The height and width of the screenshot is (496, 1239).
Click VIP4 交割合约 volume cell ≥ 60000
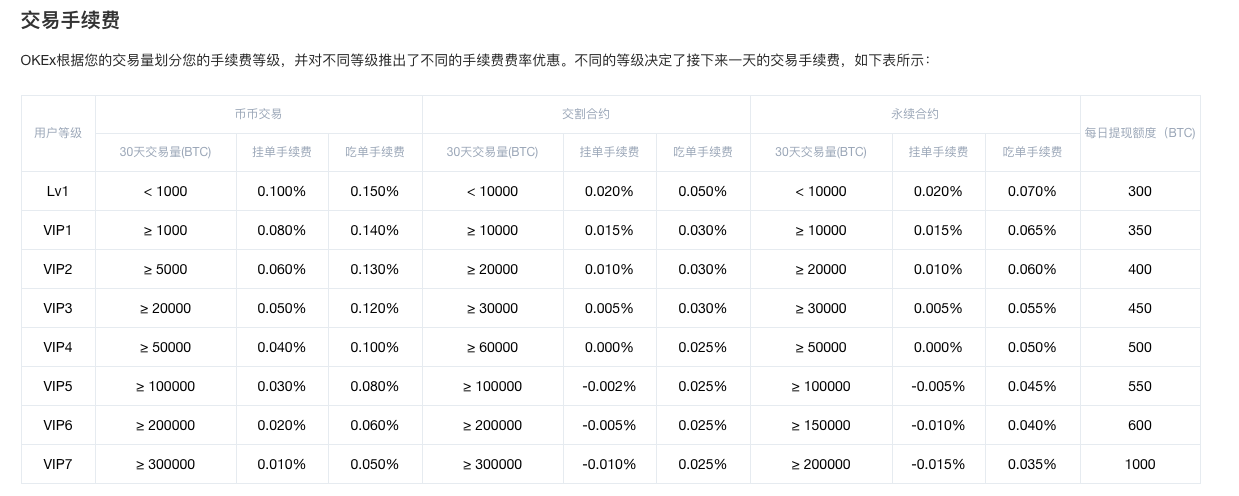click(492, 347)
